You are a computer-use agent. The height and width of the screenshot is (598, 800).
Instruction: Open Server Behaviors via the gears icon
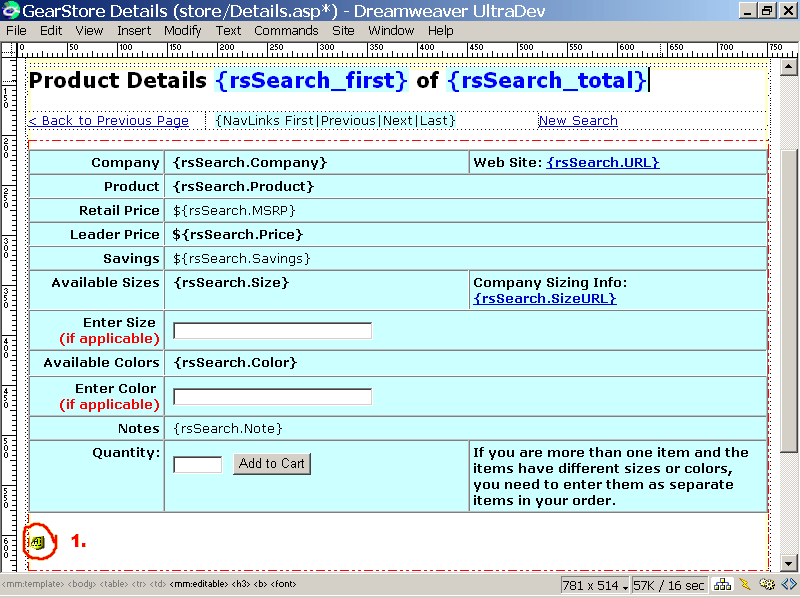(767, 585)
